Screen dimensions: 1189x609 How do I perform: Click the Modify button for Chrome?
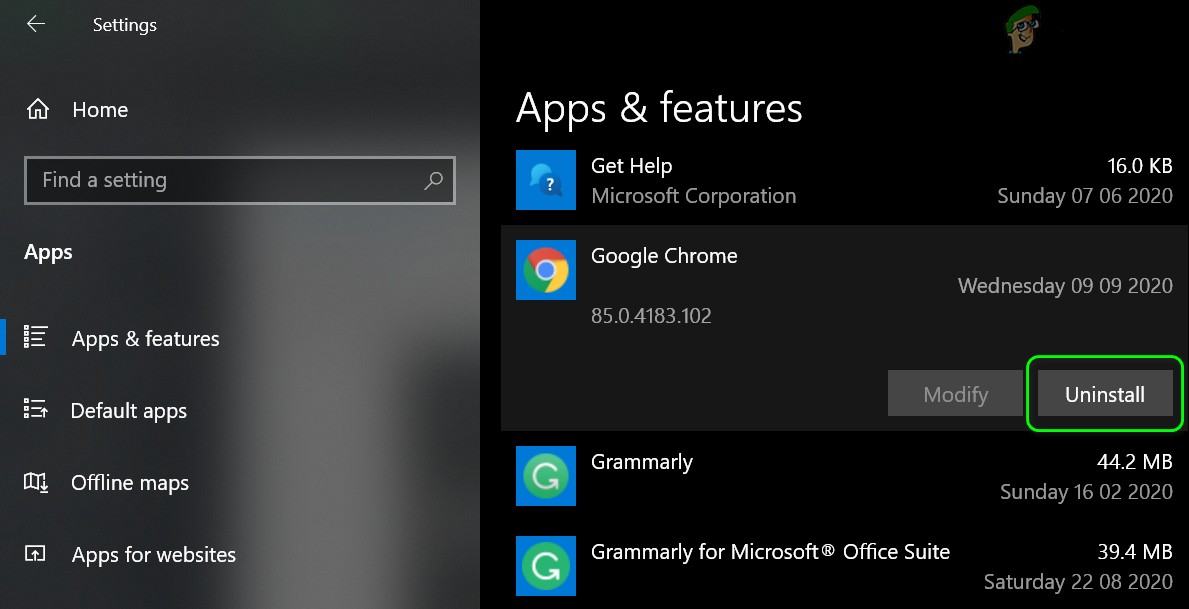point(954,393)
